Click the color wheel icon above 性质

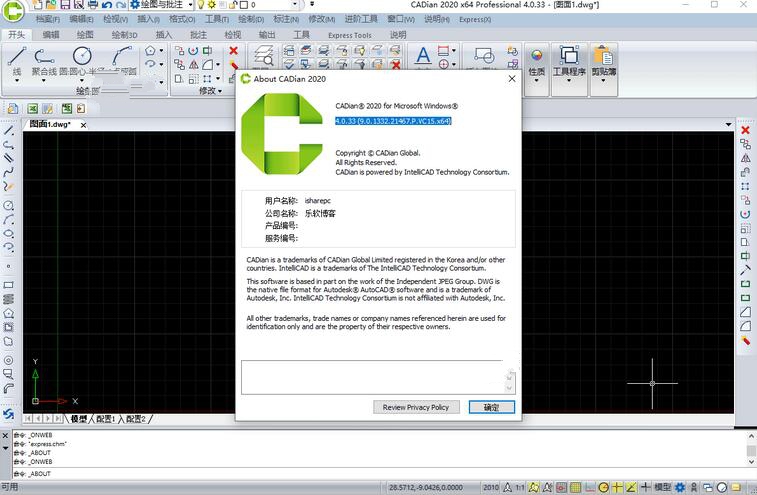[536, 55]
